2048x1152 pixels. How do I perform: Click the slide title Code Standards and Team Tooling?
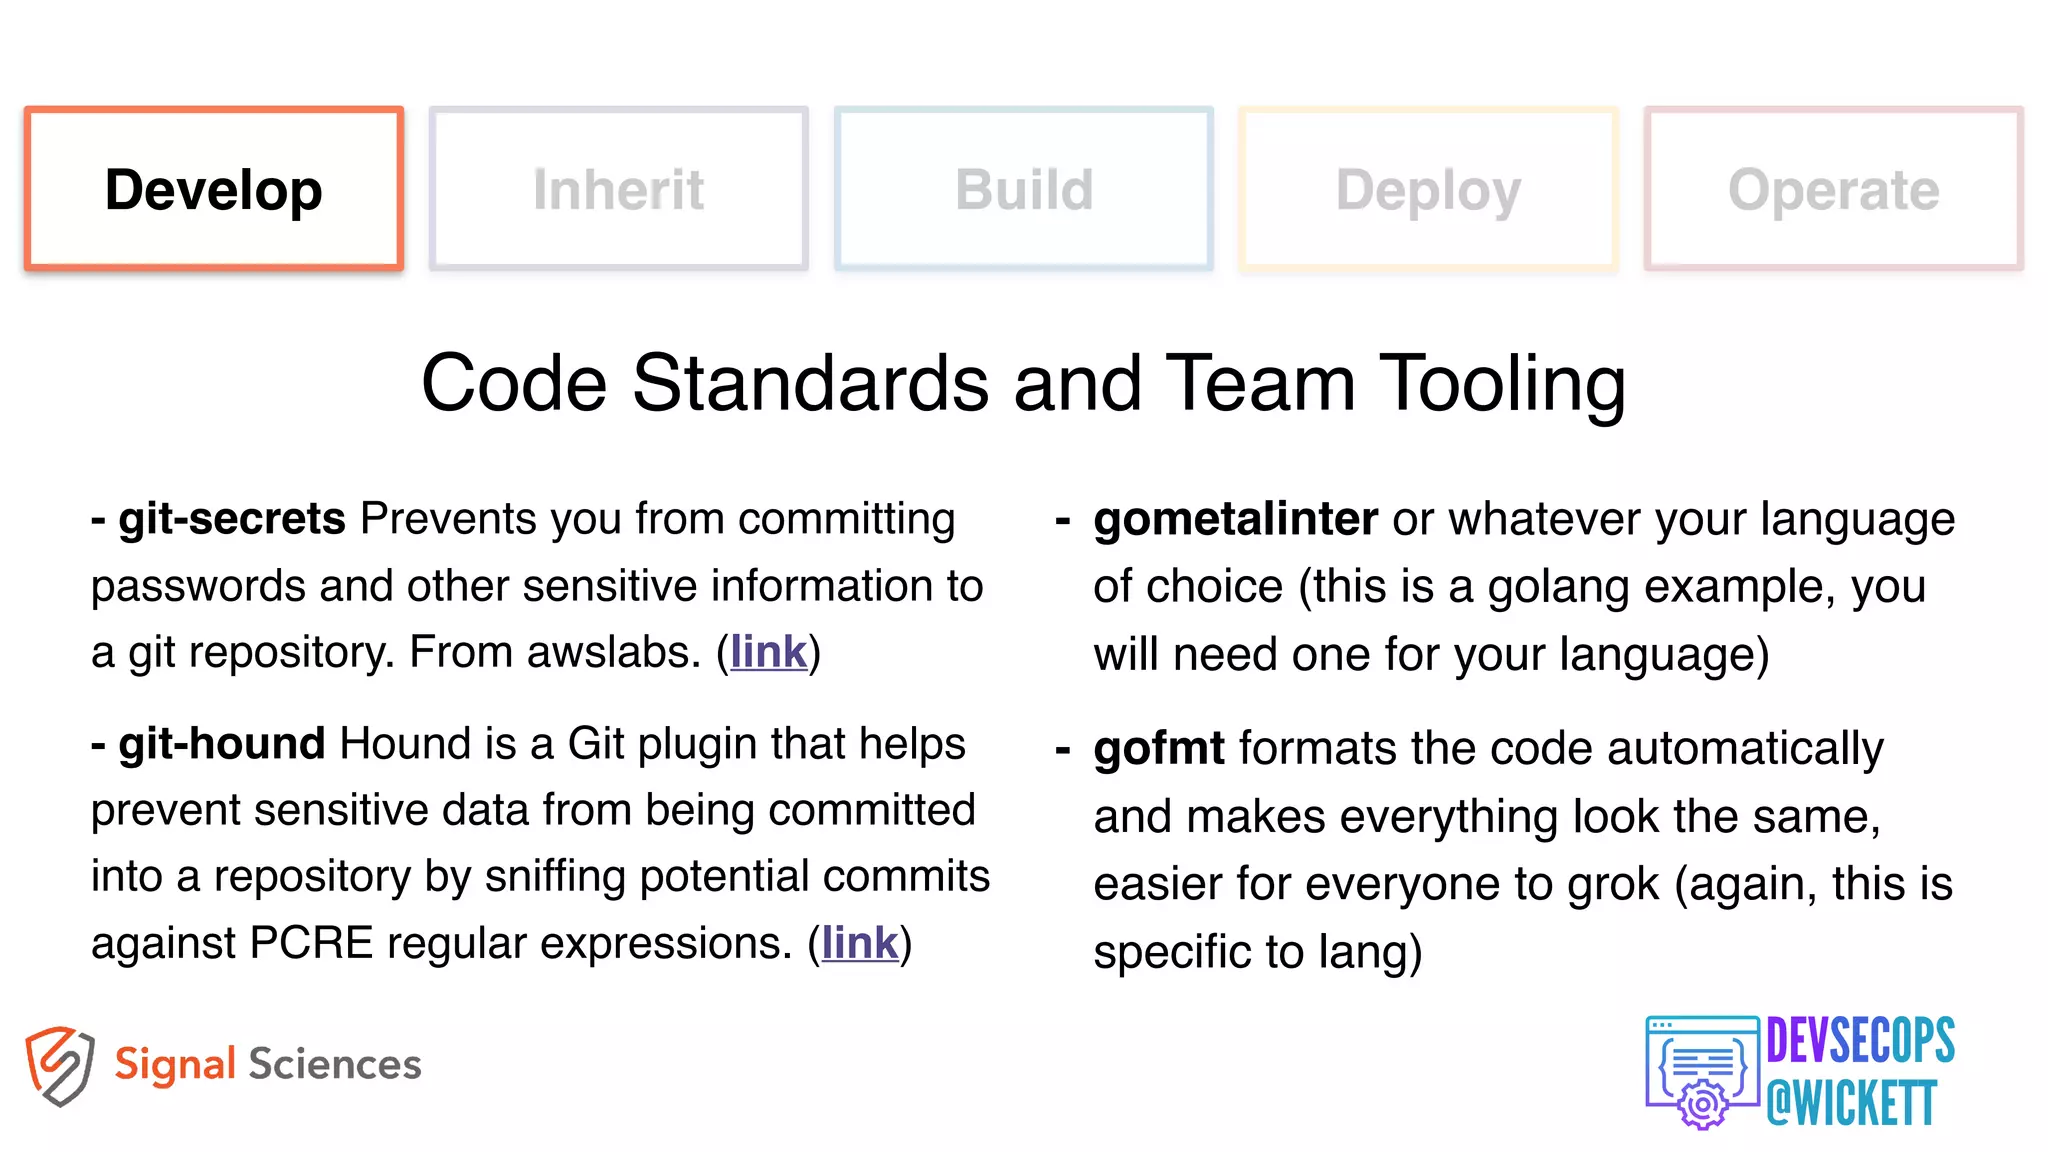[1024, 383]
